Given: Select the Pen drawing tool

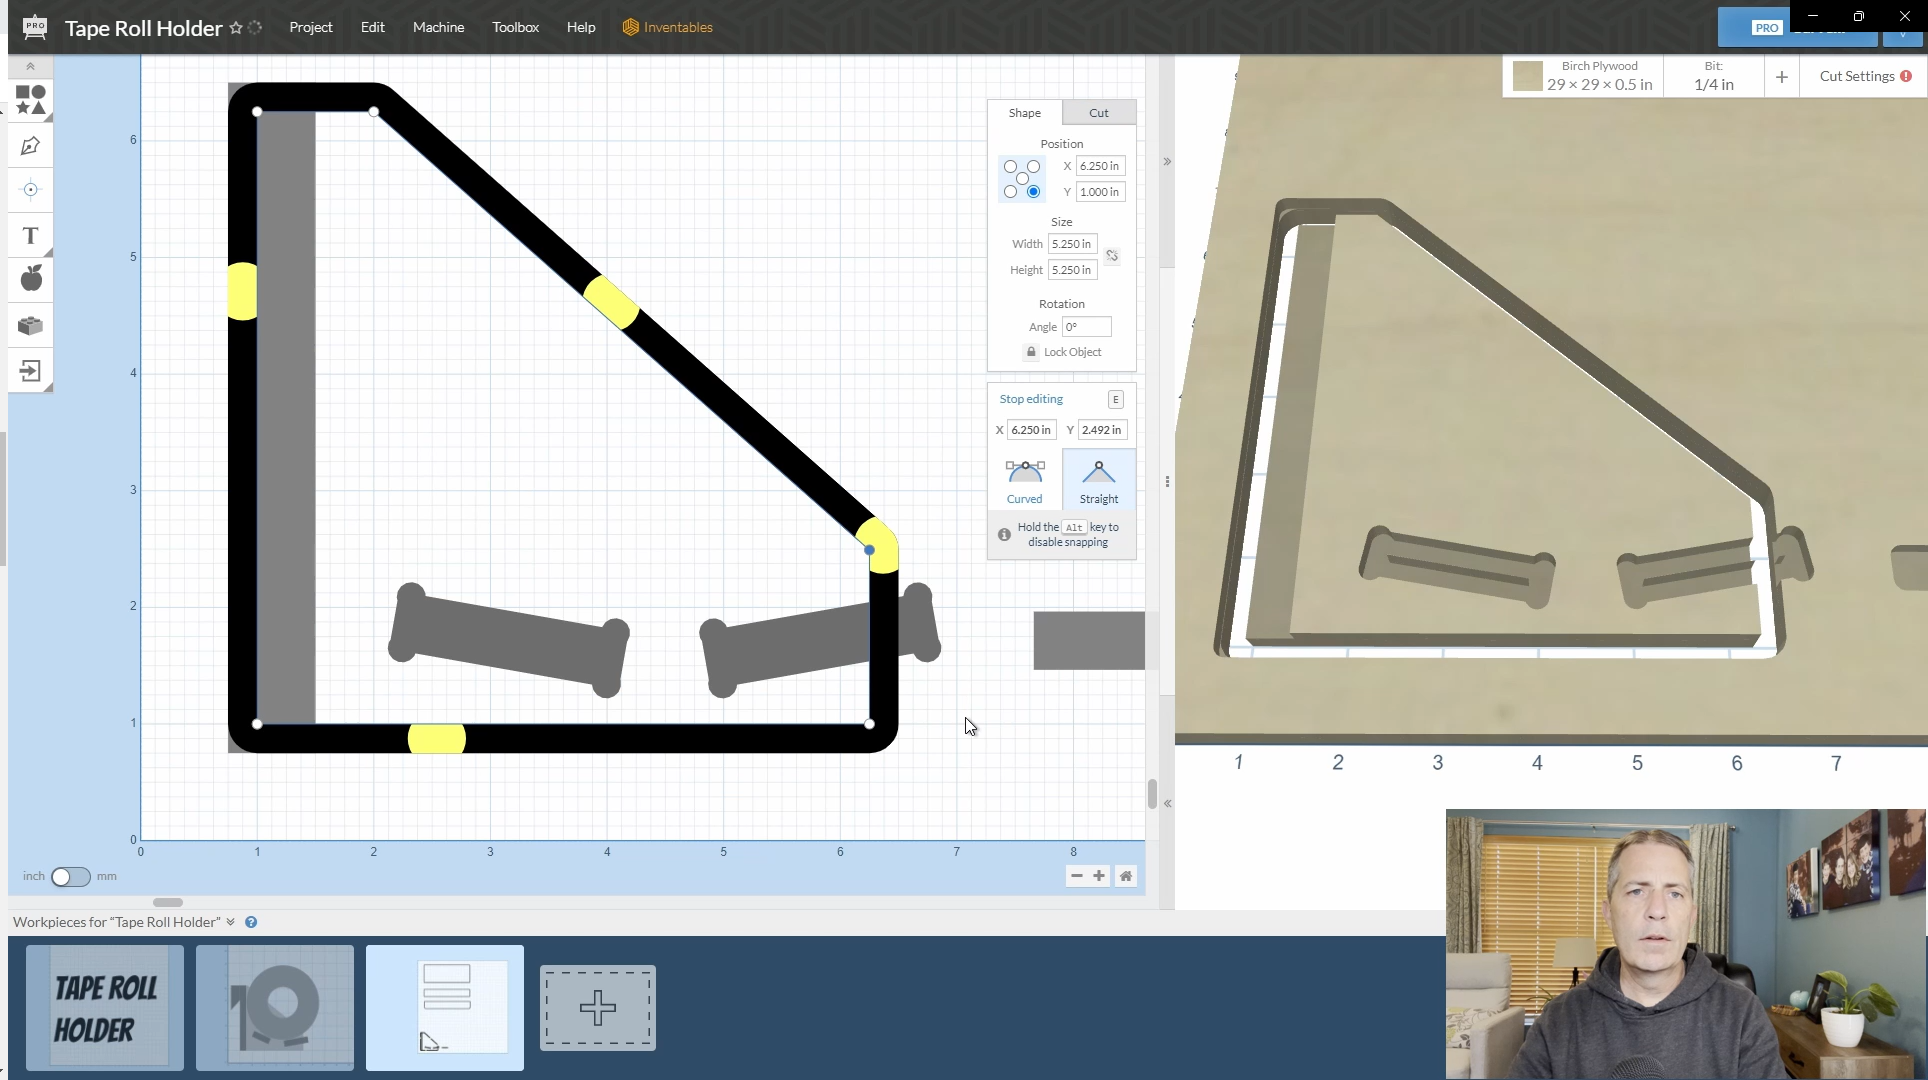Looking at the screenshot, I should [x=30, y=146].
